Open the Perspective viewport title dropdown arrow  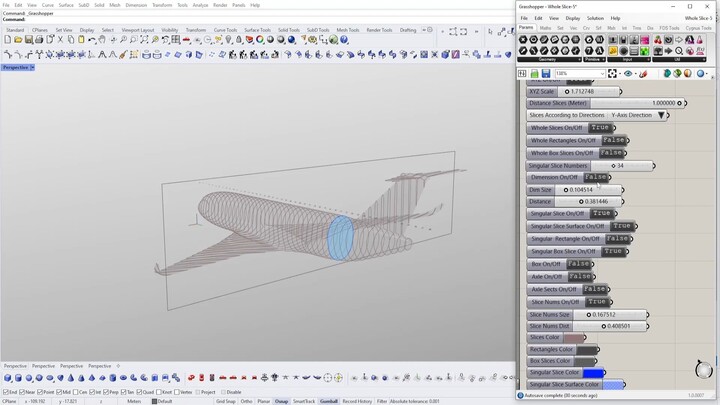coord(32,67)
